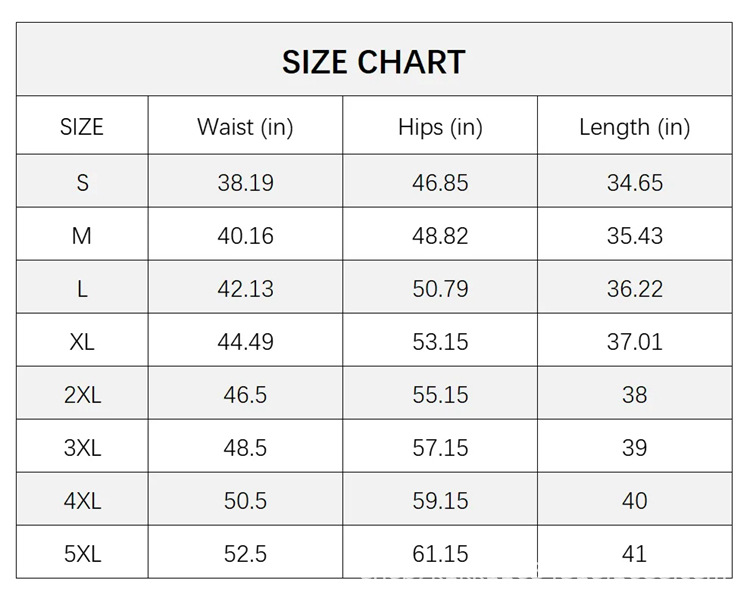Click the SIZE CHART title
The height and width of the screenshot is (602, 750).
[374, 62]
